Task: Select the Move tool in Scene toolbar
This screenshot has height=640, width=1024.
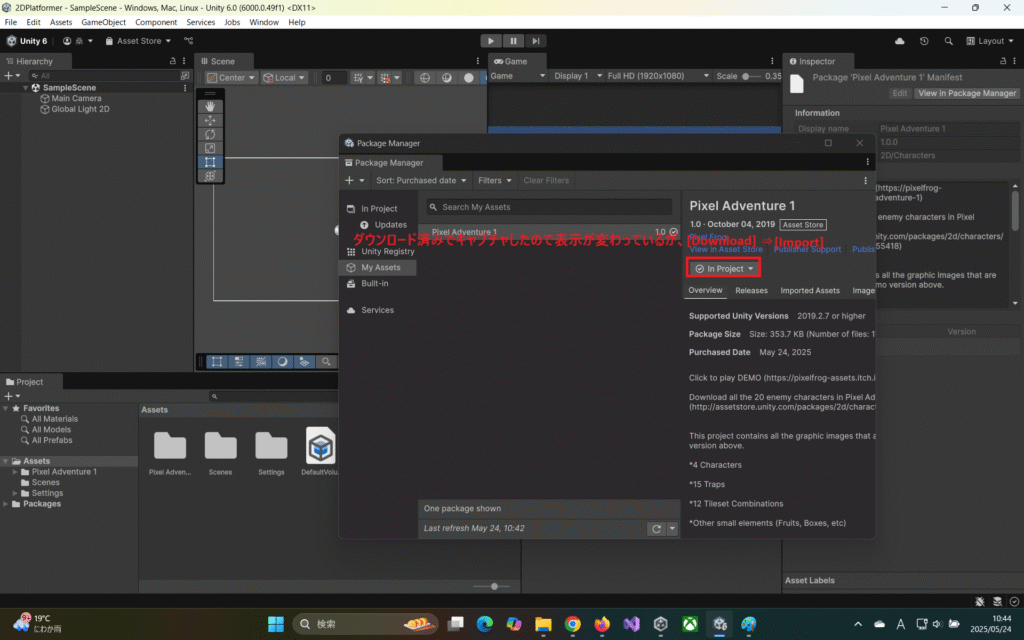Action: pyautogui.click(x=210, y=120)
